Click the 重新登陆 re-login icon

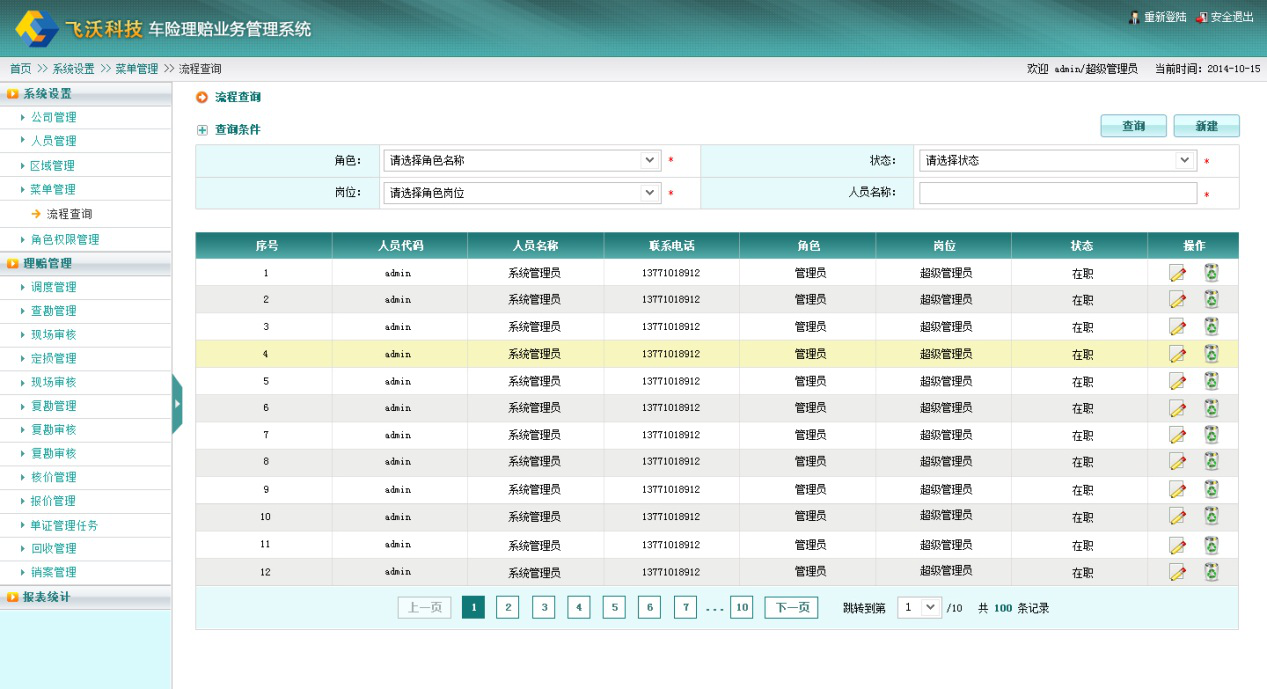coord(1135,17)
